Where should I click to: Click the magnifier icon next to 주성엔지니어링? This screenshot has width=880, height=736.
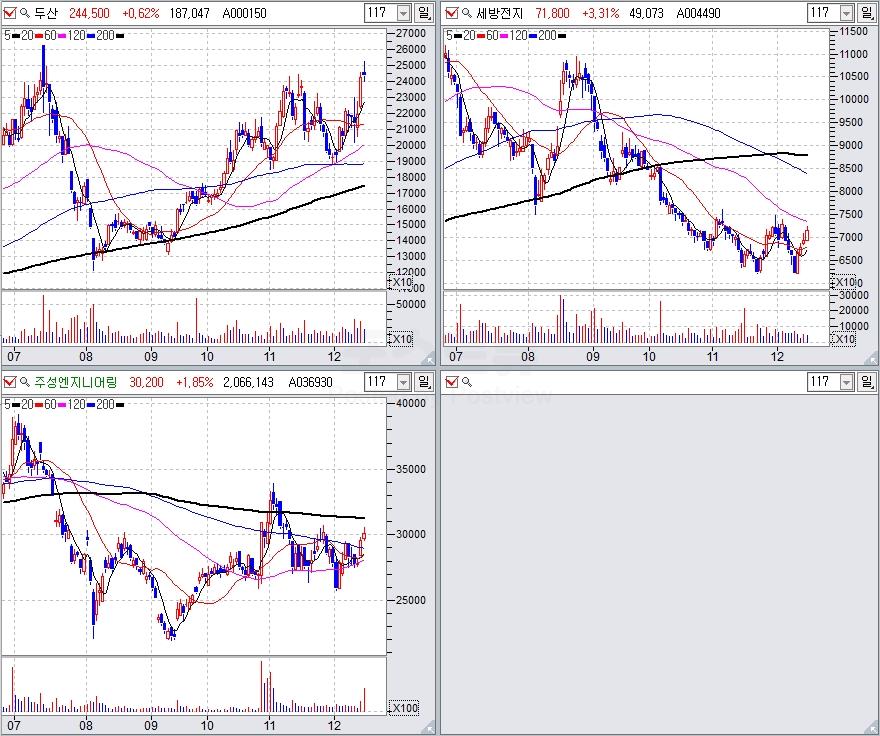click(25, 382)
